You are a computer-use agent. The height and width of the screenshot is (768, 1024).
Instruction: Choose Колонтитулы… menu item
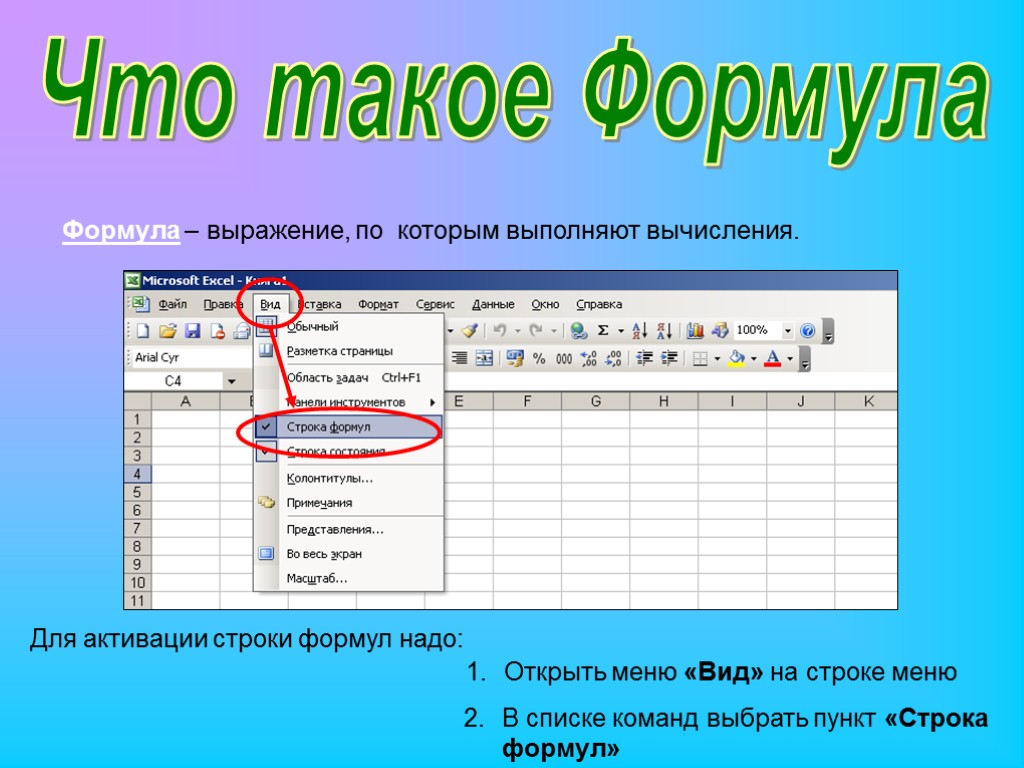347,479
